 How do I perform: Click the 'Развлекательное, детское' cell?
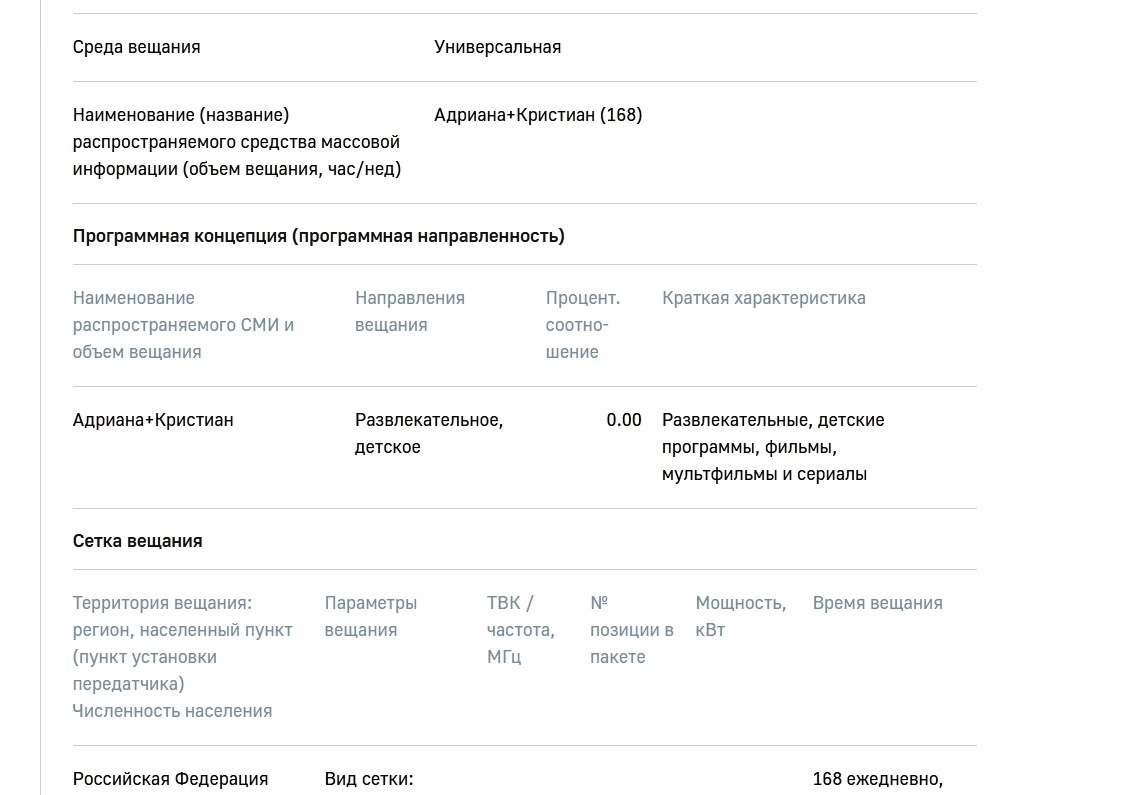click(429, 434)
